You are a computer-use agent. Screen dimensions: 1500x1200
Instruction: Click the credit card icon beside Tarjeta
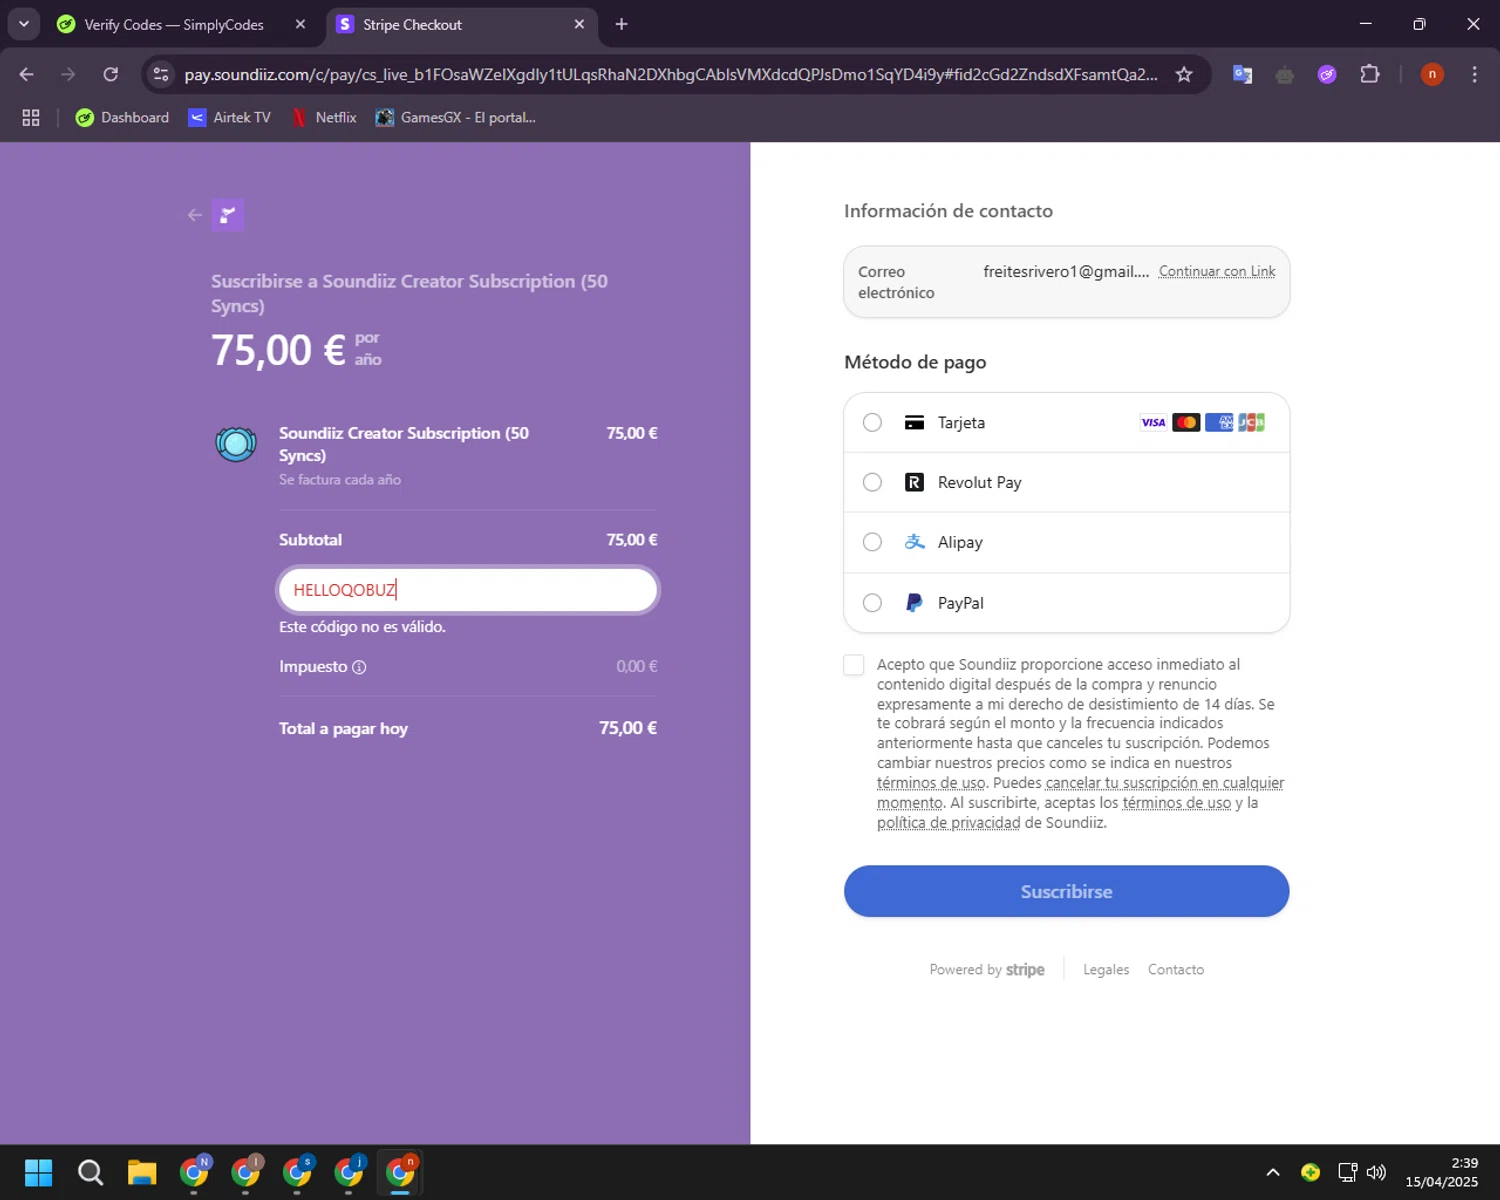[914, 422]
